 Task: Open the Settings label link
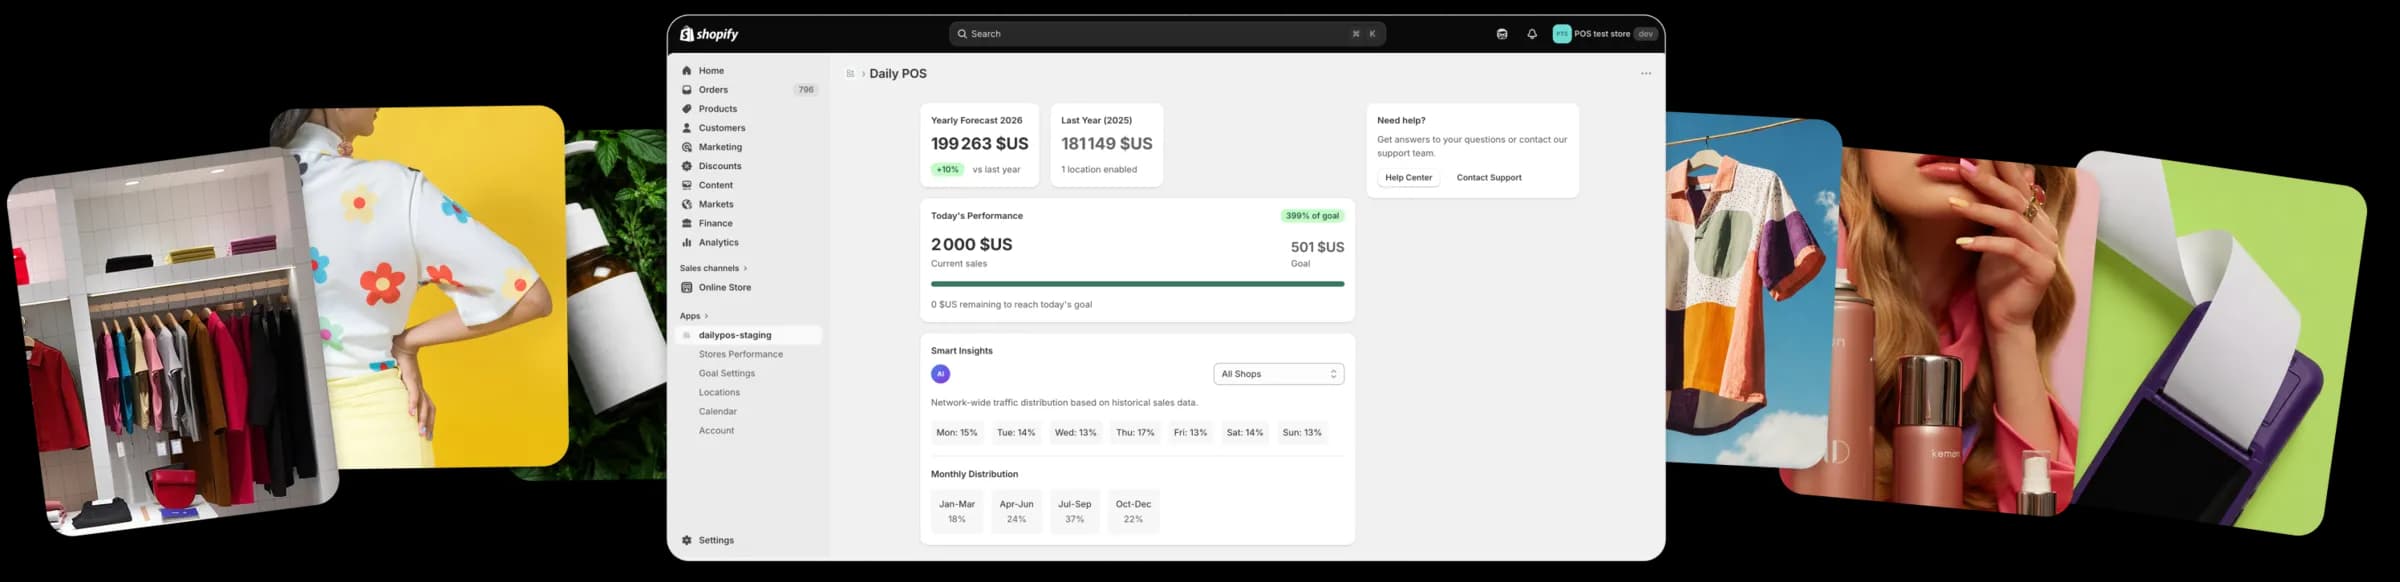(716, 540)
